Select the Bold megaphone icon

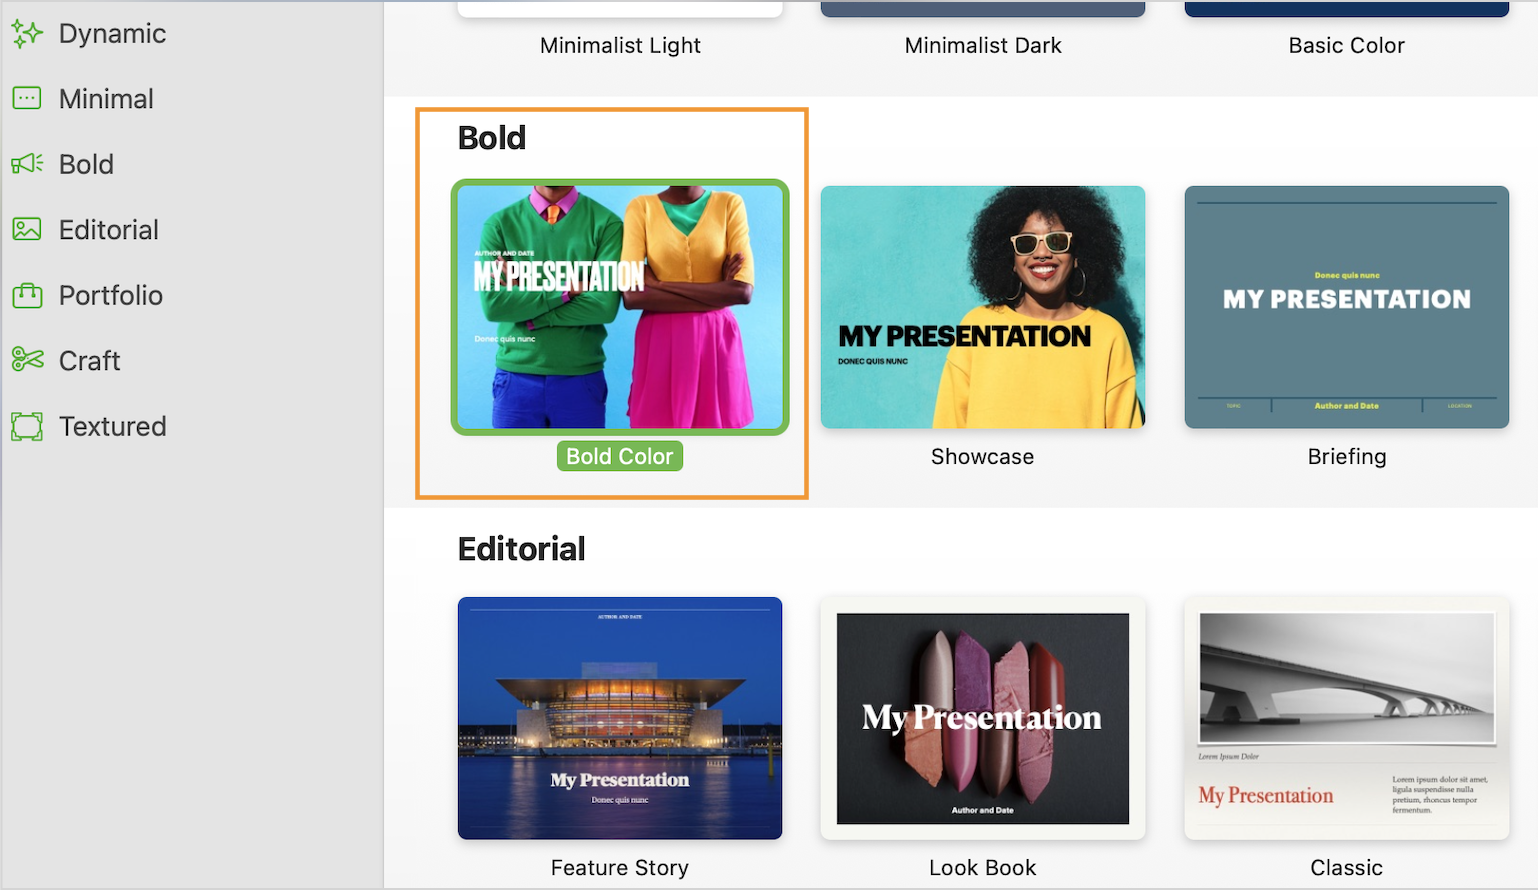coord(27,164)
